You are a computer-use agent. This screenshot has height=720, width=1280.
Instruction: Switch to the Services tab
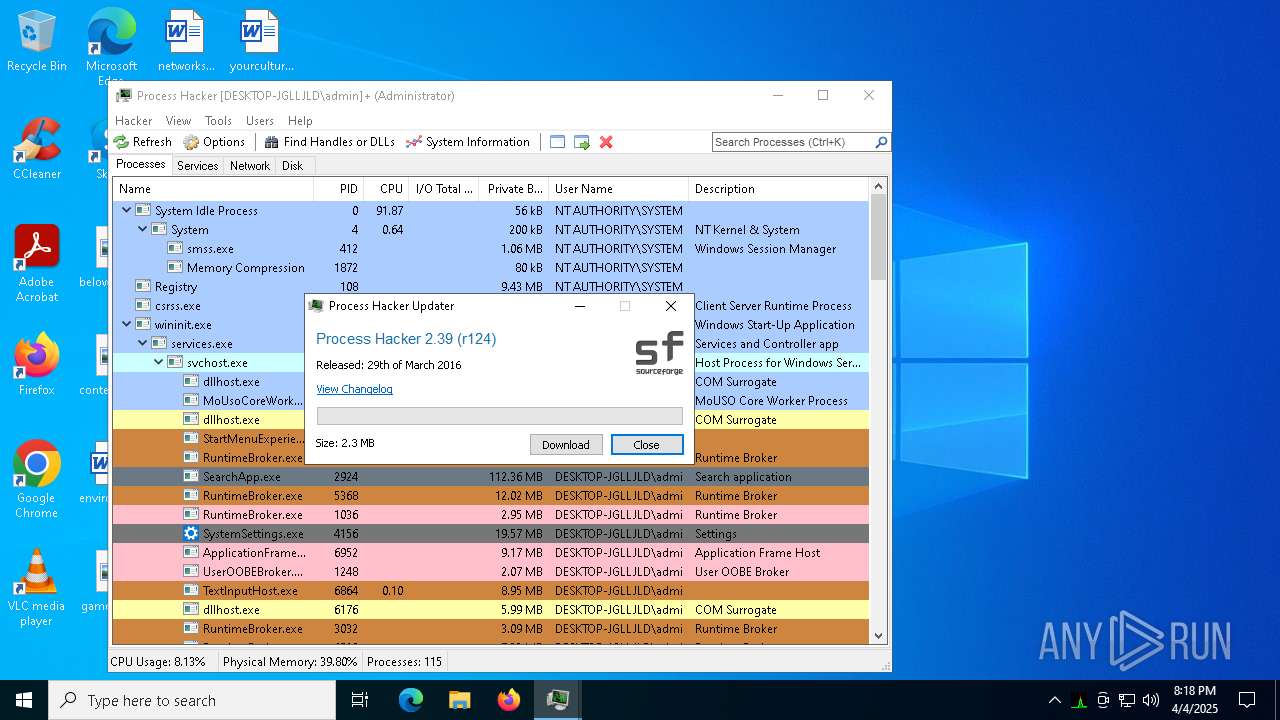click(197, 166)
